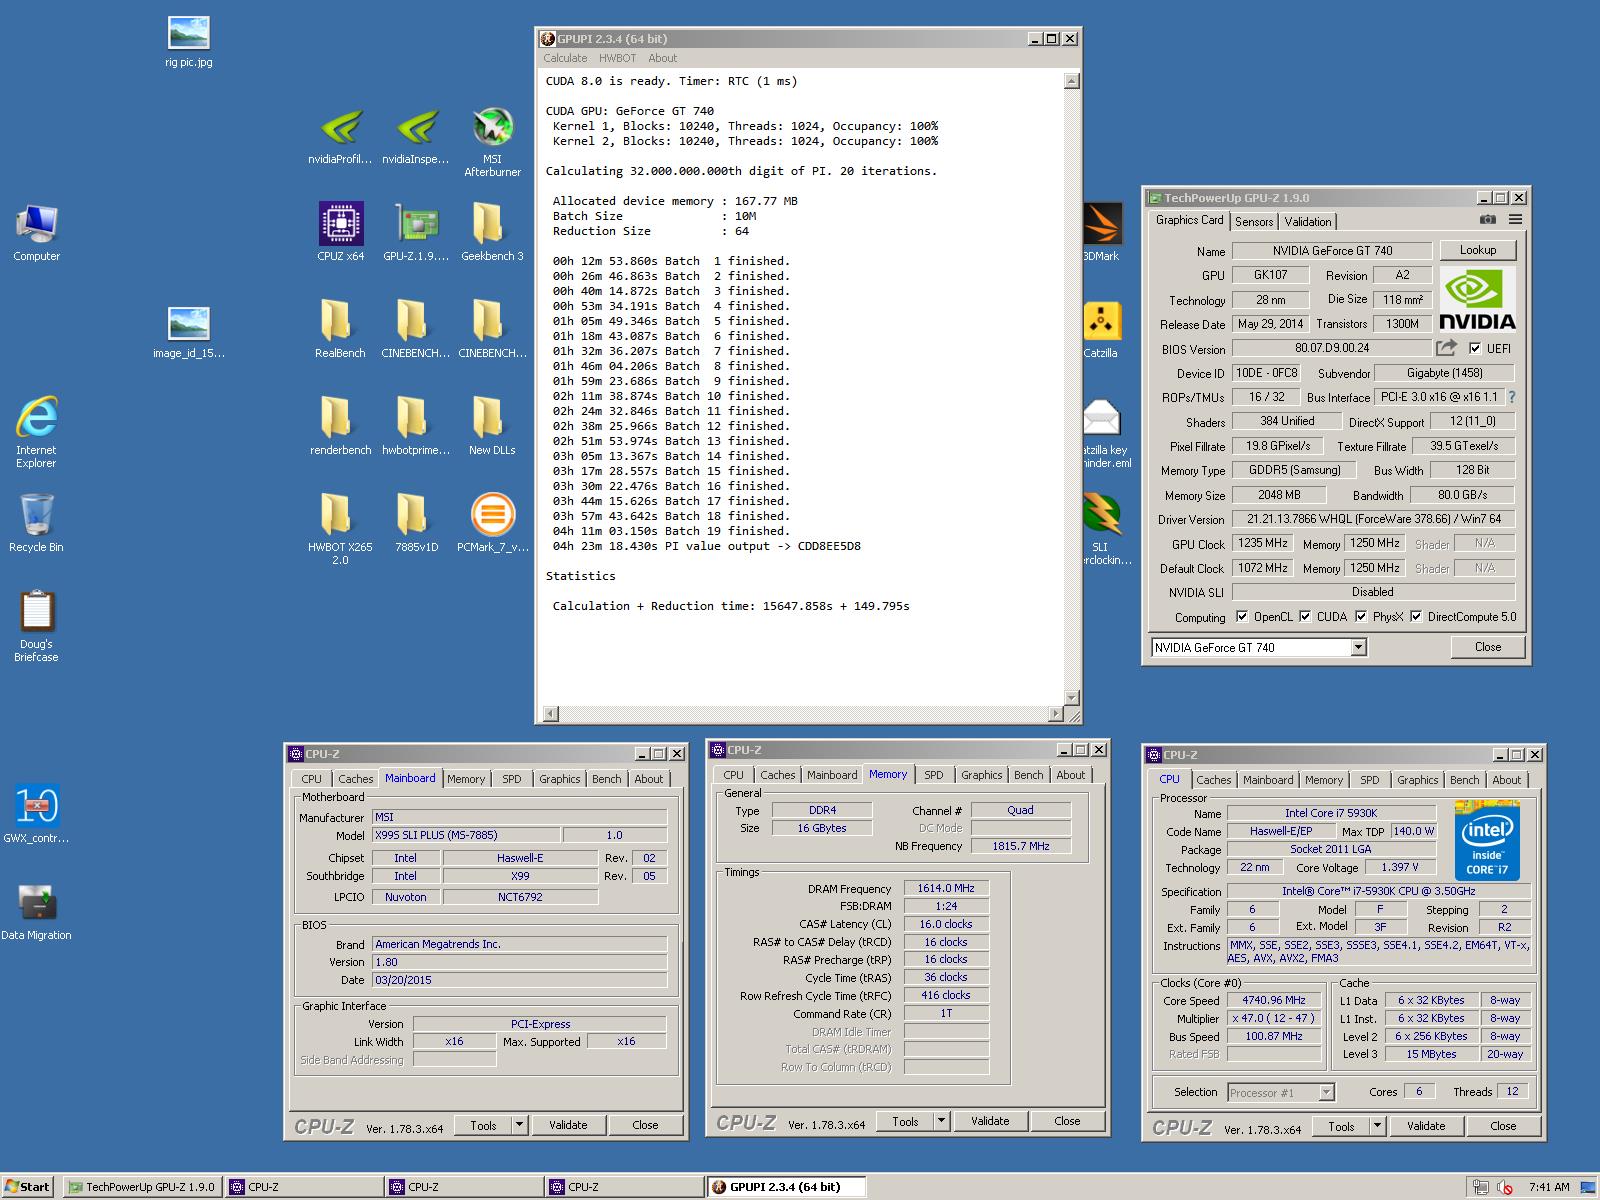
Task: Open Doug's Briefcase icon
Action: click(x=36, y=626)
